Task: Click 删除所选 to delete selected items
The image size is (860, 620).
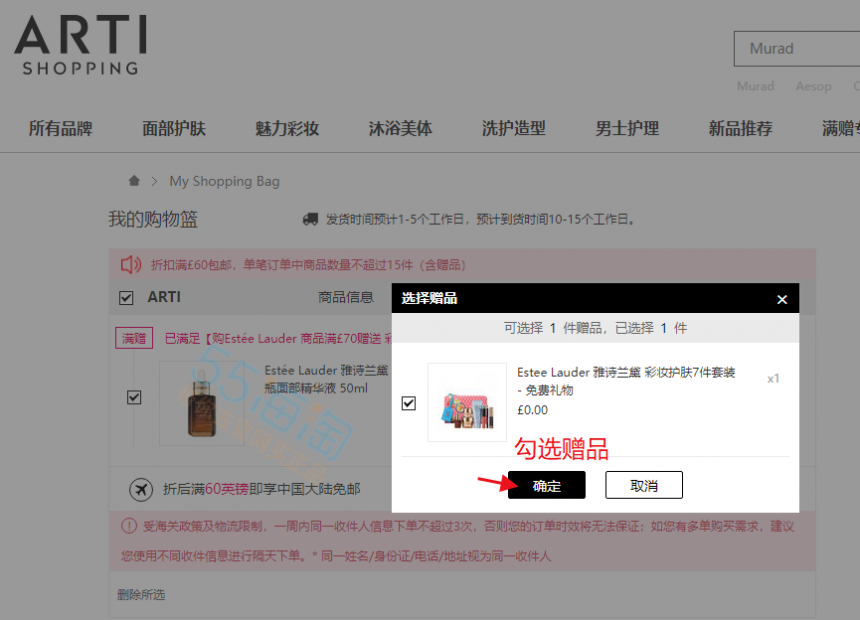Action: pyautogui.click(x=141, y=595)
